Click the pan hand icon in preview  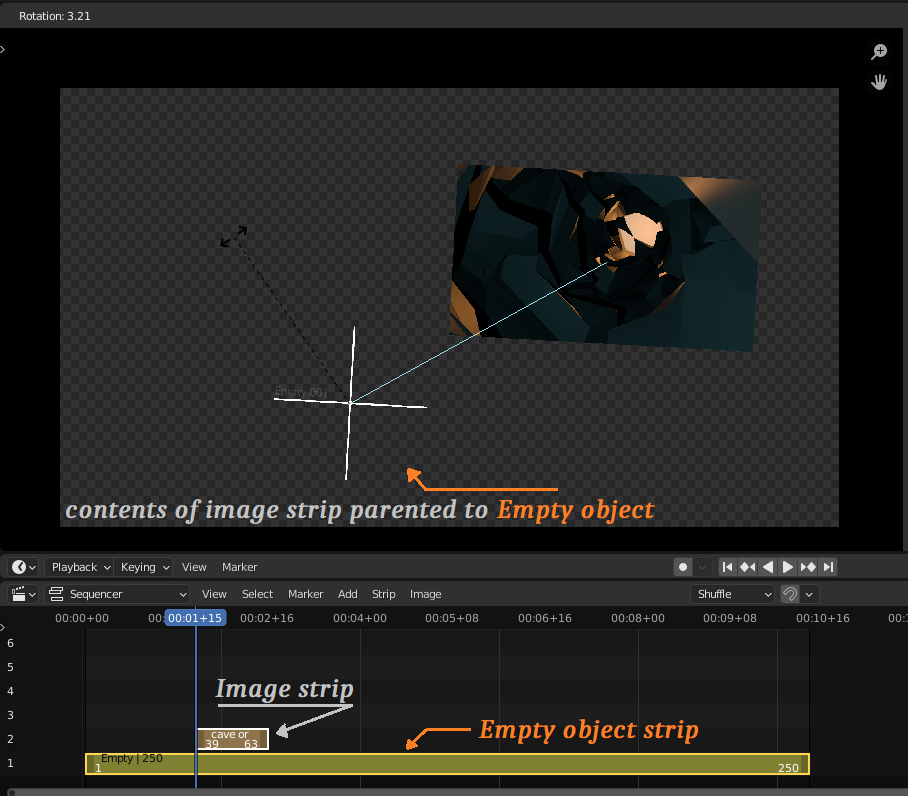point(879,82)
